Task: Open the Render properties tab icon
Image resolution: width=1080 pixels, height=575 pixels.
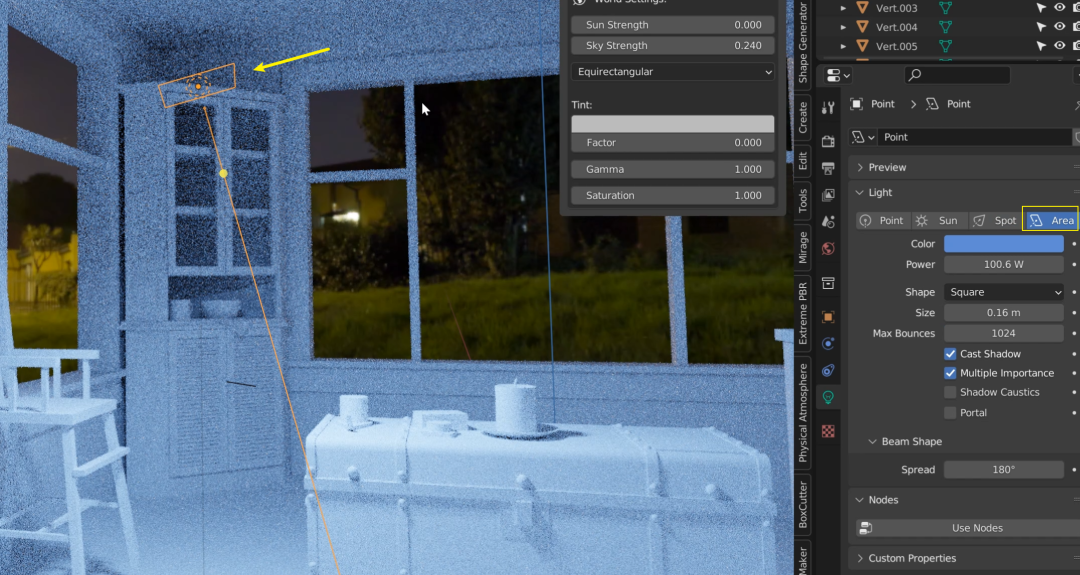Action: (829, 141)
